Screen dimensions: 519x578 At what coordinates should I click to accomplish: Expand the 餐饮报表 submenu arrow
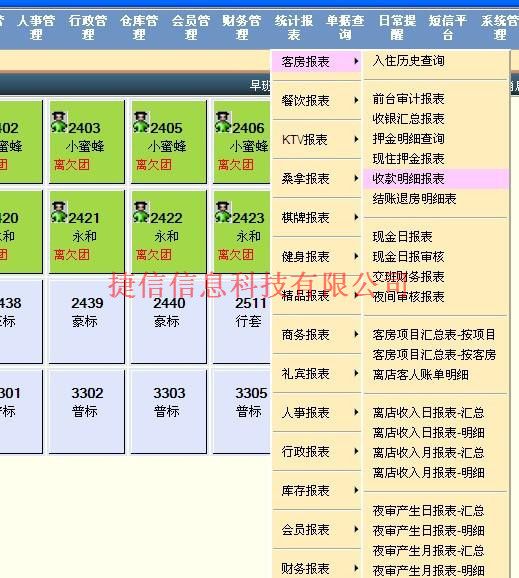pos(356,100)
